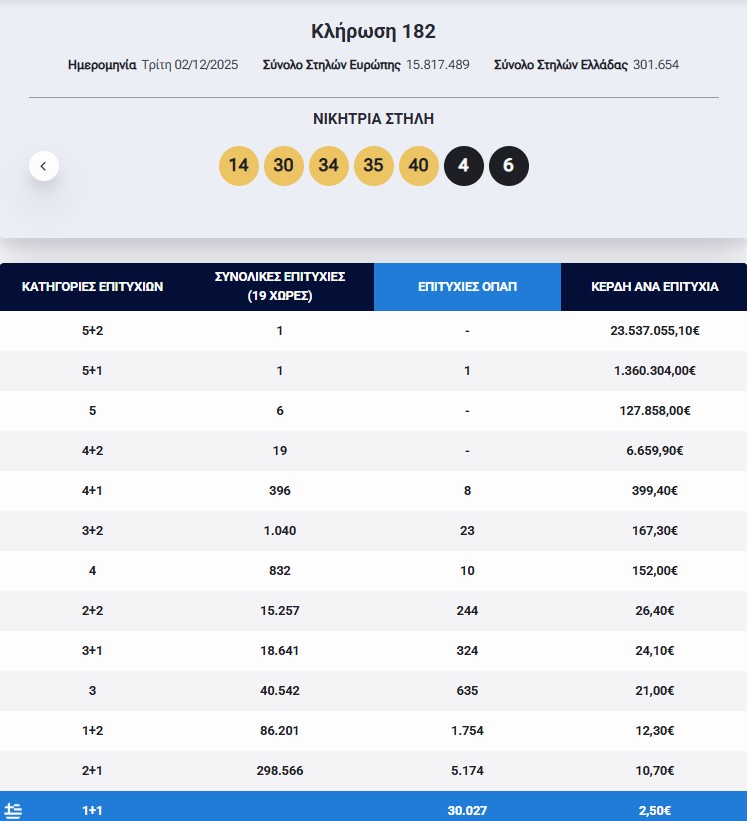Select the highlighted 1+1 category label
Screen dimensions: 747x821
point(92,810)
